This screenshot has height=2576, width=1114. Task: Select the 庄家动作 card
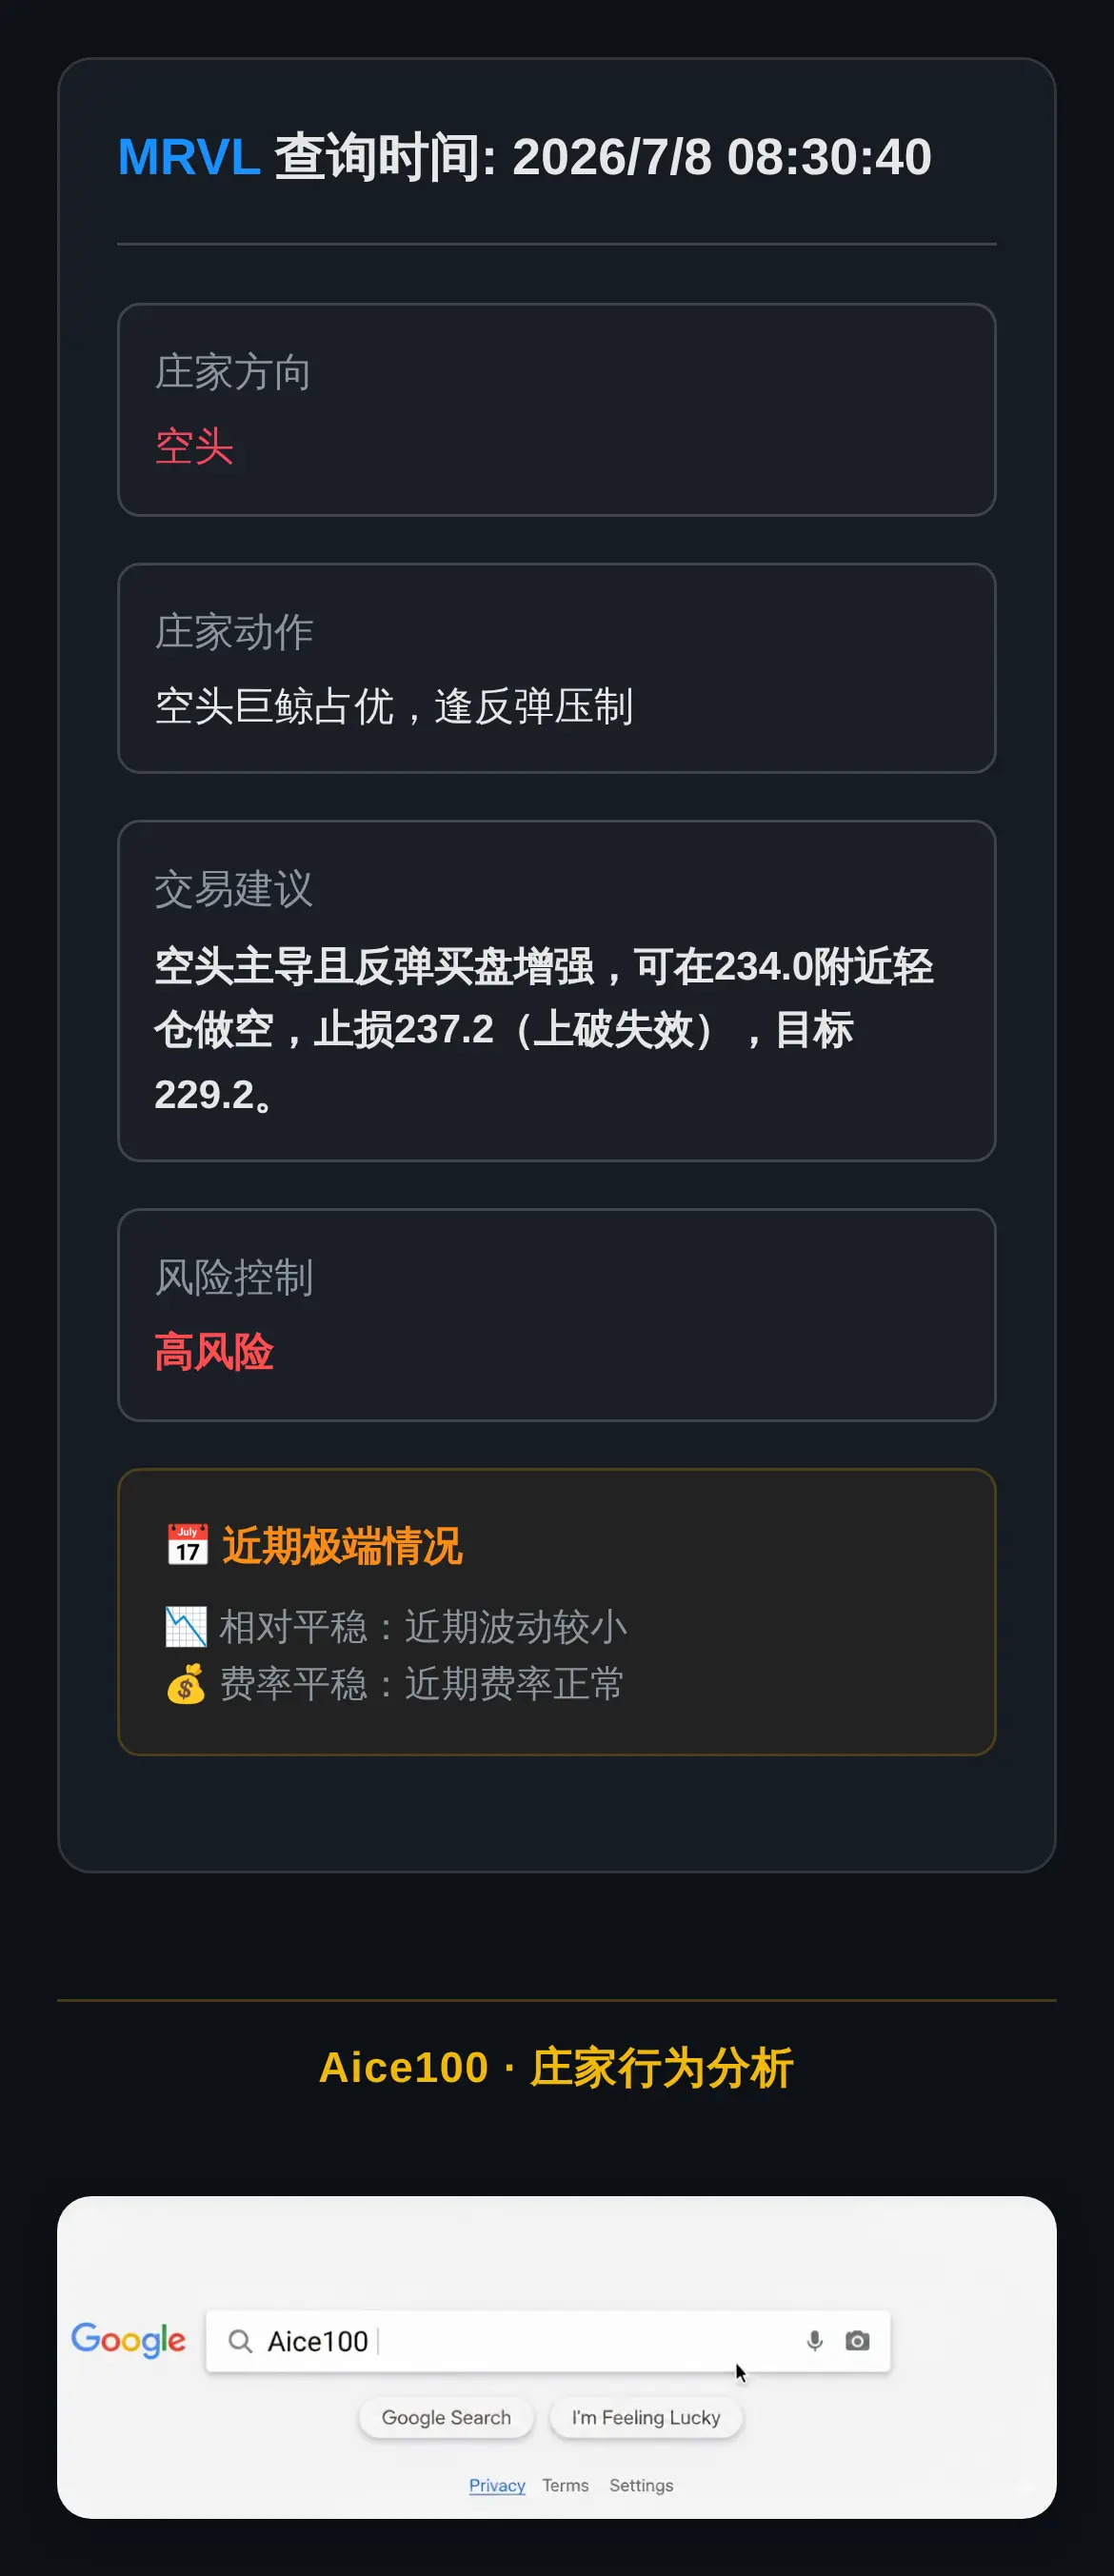[x=556, y=668]
